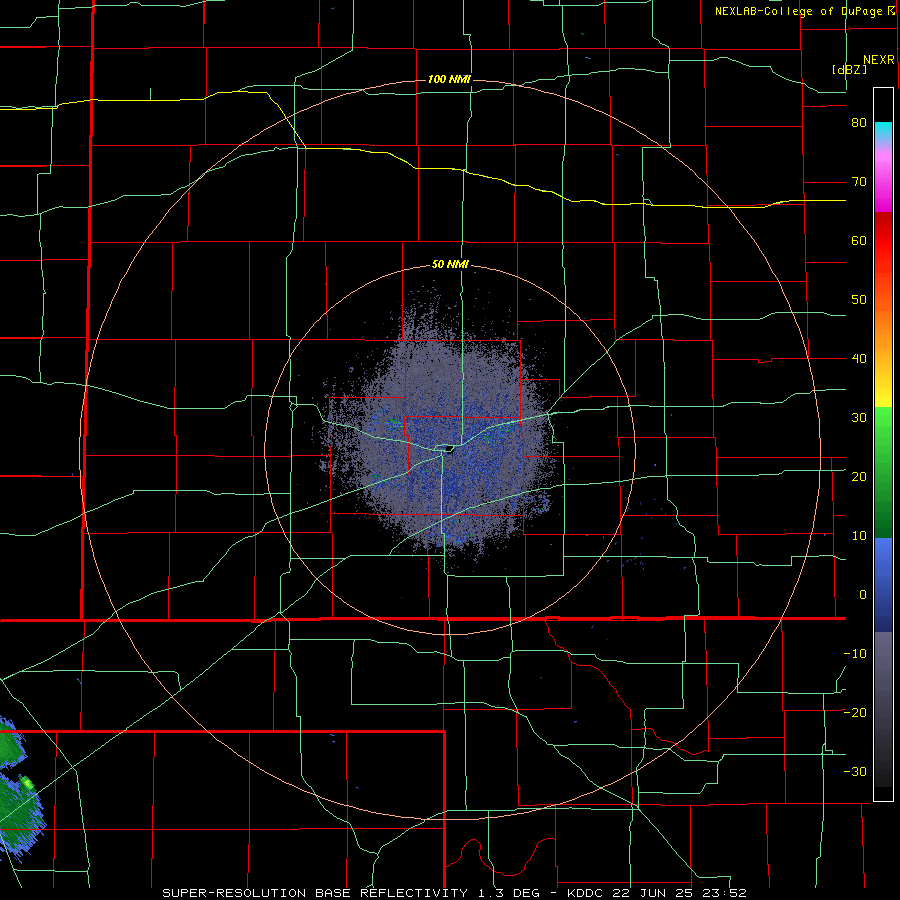The image size is (900, 900).
Task: Click the 20 value on the dBZ scale
Action: (x=859, y=476)
